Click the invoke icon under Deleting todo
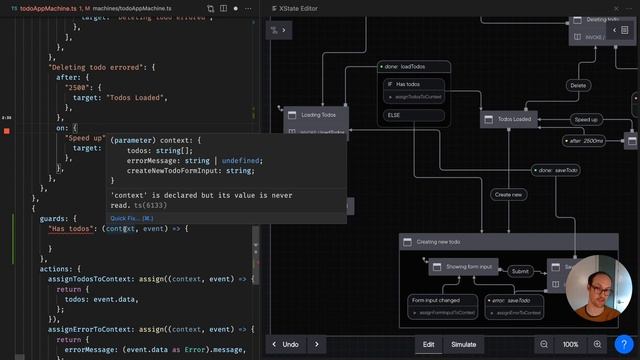This screenshot has width=640, height=360. (578, 37)
